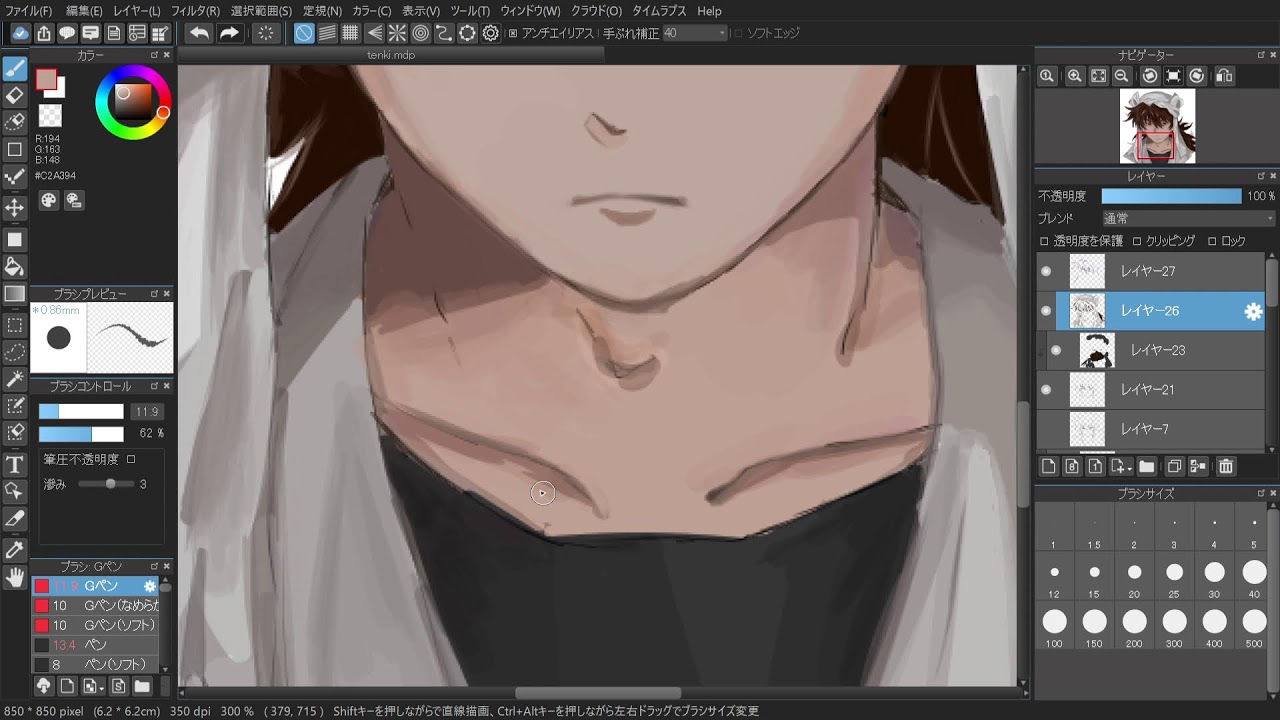This screenshot has height=720, width=1280.
Task: Delete layer with trash icon
Action: pos(1226,466)
